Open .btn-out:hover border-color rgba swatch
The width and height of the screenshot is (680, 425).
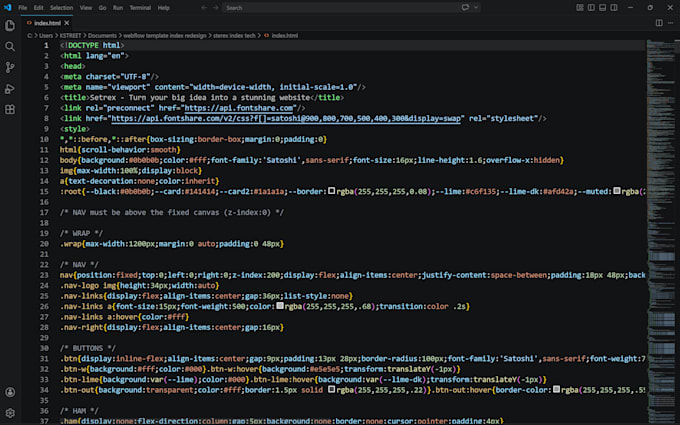coord(556,389)
